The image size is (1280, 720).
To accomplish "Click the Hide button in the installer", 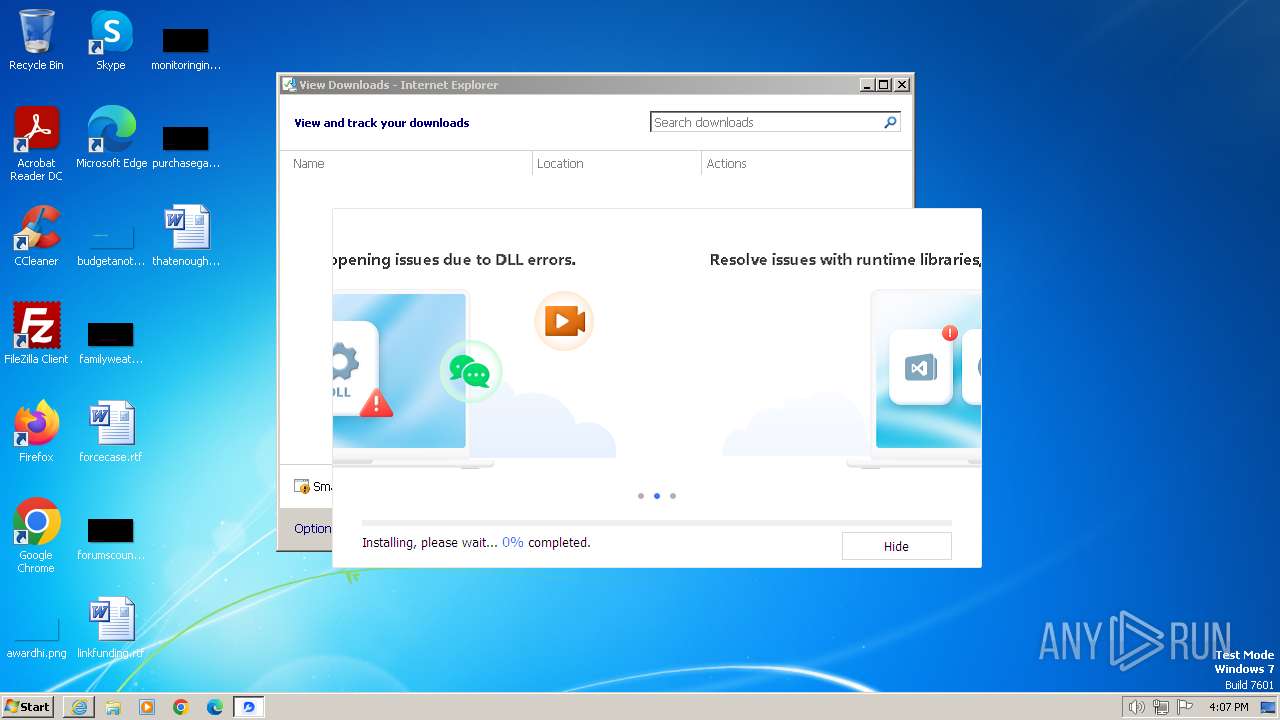I will pos(896,546).
